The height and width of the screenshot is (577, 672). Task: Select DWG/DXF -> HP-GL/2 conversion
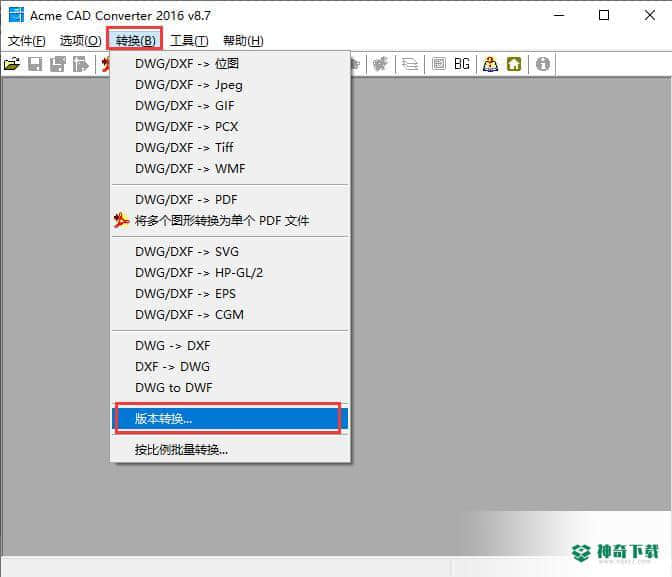coord(230,272)
